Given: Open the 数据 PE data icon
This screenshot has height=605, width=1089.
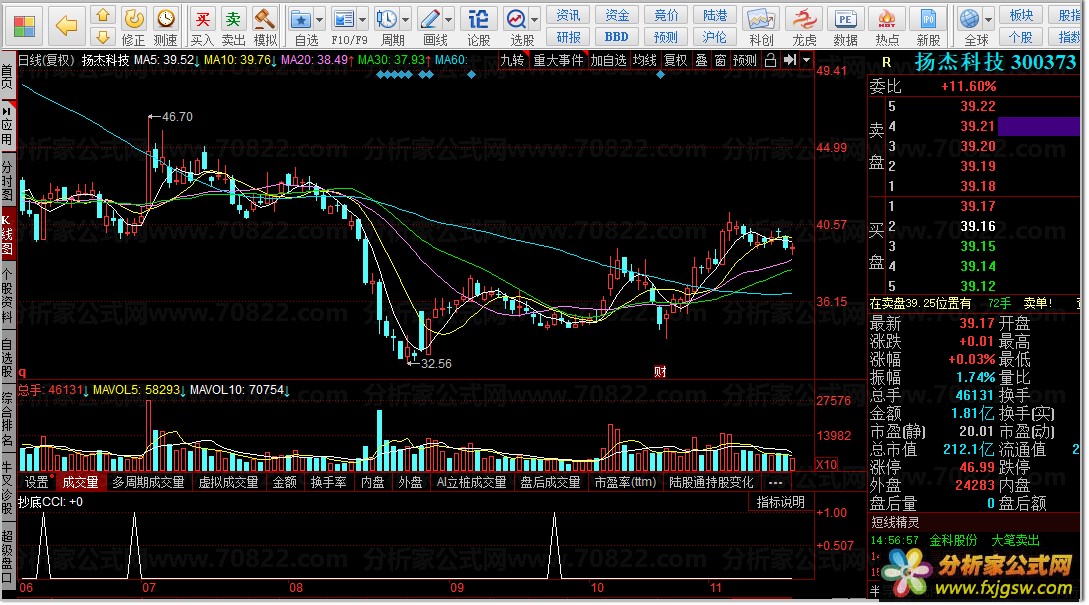Looking at the screenshot, I should [x=845, y=26].
